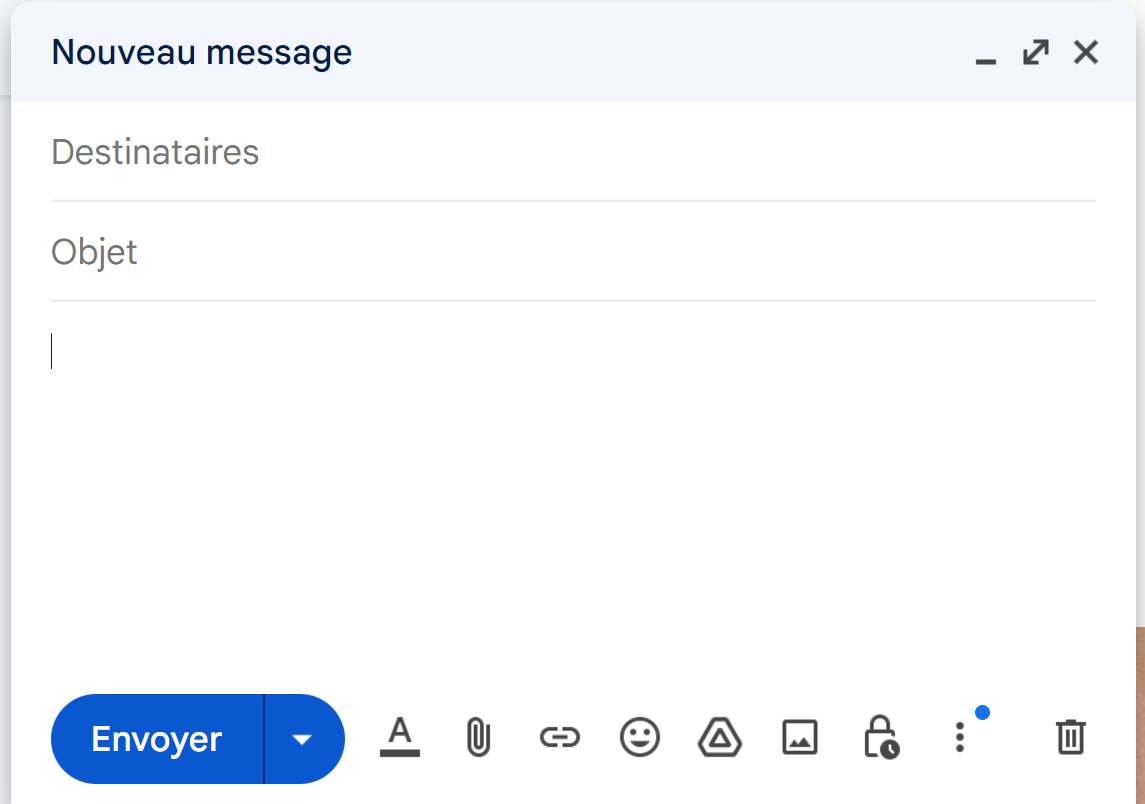Screen dimensions: 1145x804
Task: Open the emoji picker
Action: (x=640, y=738)
